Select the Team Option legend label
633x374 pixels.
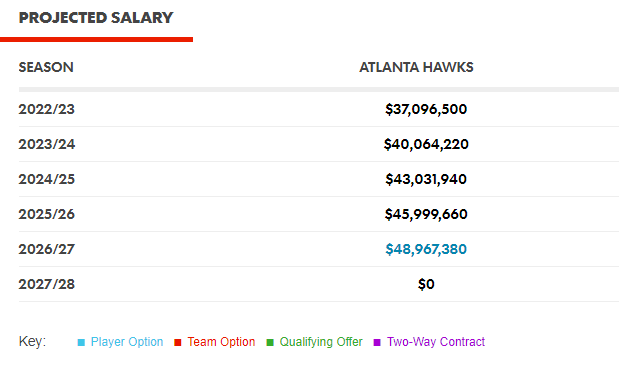coord(221,342)
